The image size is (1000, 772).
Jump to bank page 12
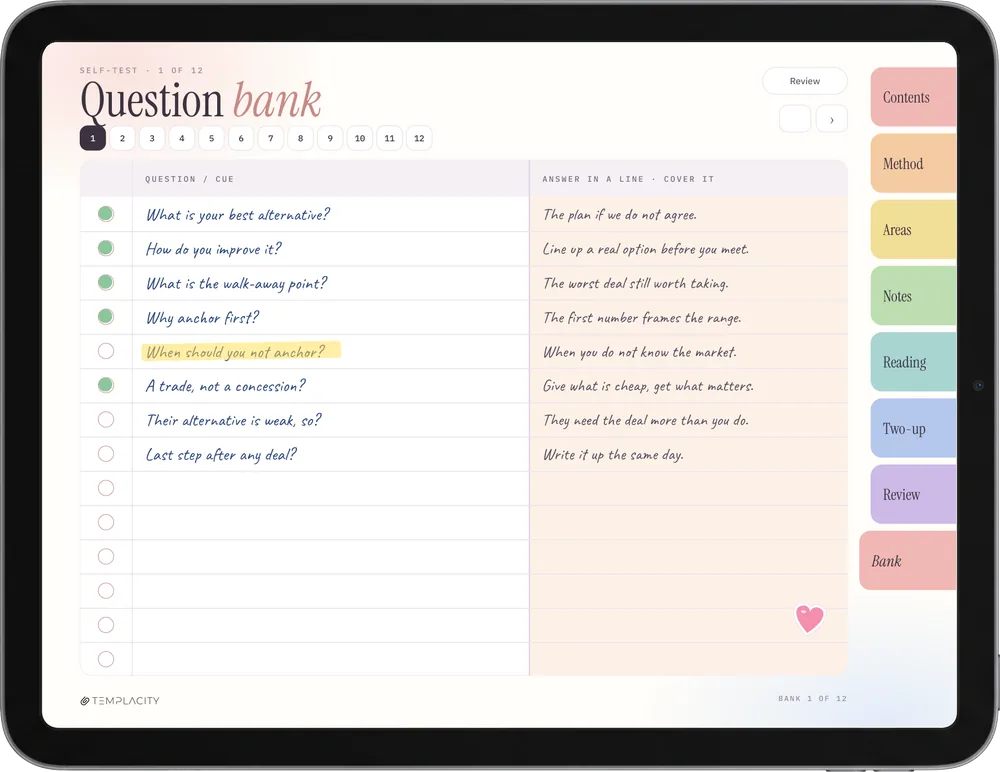419,138
